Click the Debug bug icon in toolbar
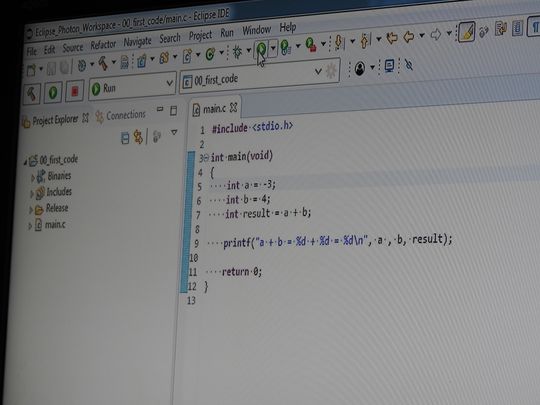Image resolution: width=540 pixels, height=405 pixels. pyautogui.click(x=237, y=52)
